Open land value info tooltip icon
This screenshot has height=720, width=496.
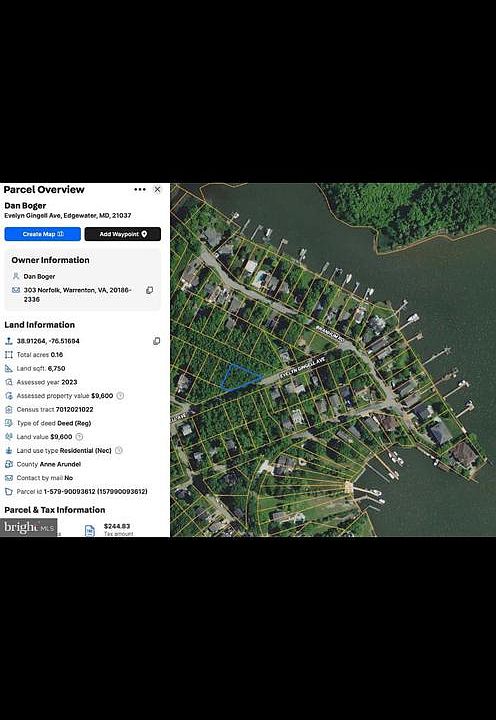[79, 437]
